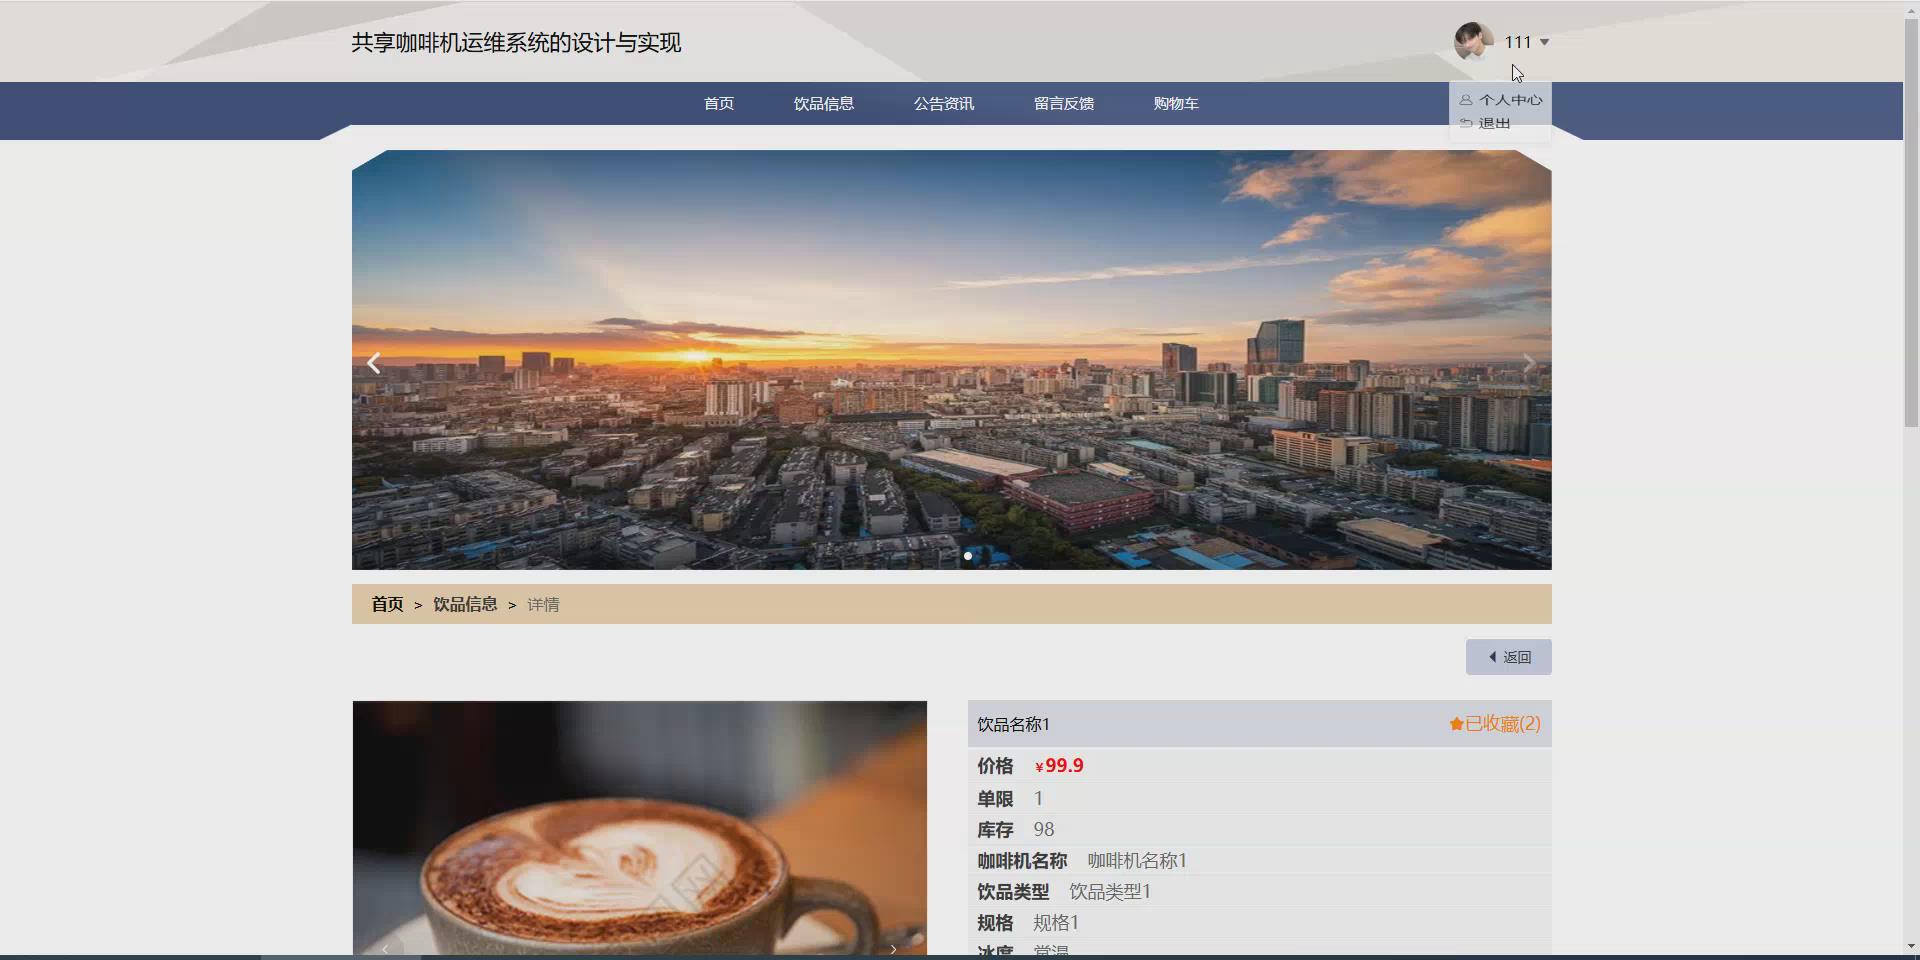Click the price value ¥99.9

click(1059, 766)
